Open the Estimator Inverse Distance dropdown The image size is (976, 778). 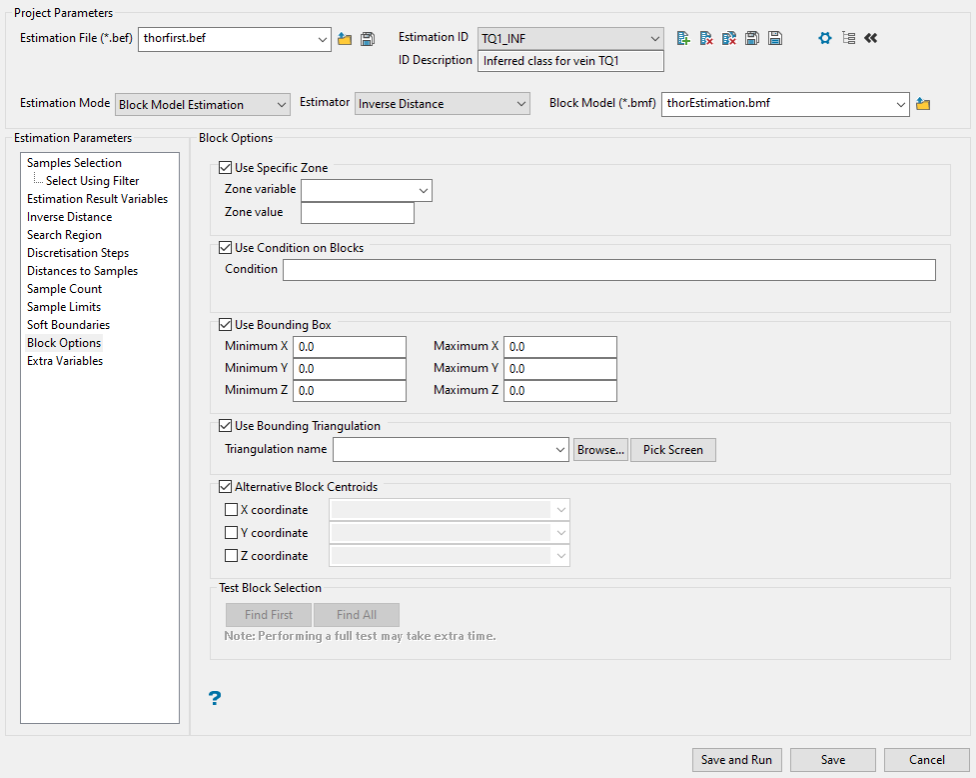(x=442, y=104)
